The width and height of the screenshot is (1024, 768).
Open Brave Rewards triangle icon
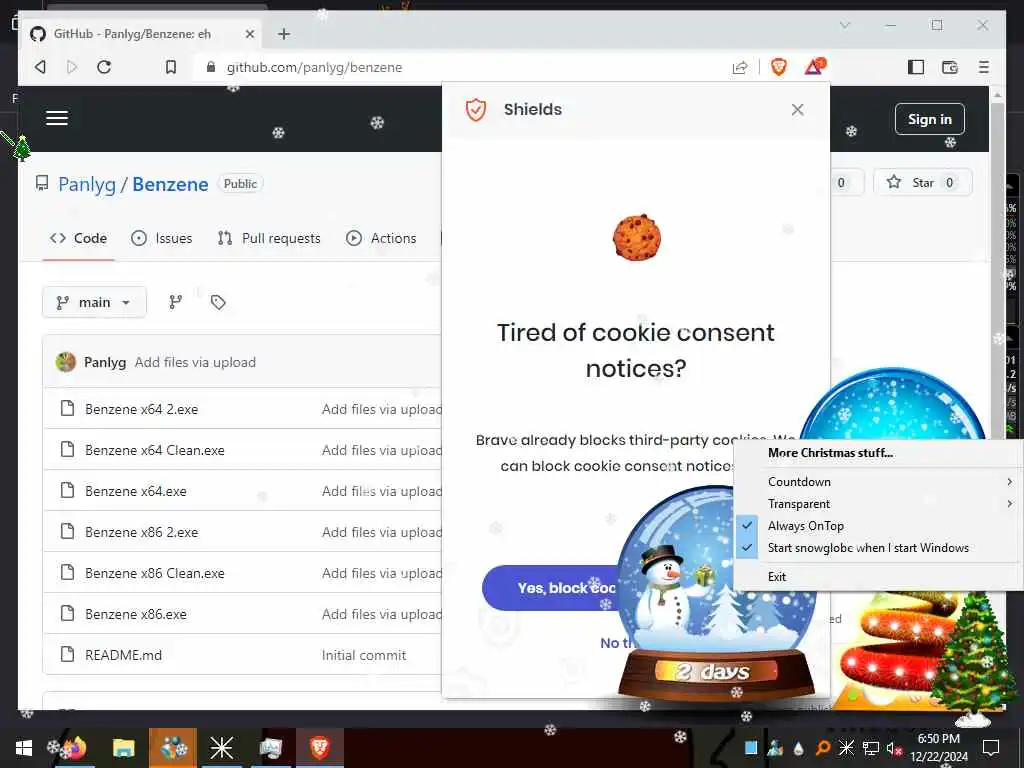click(x=814, y=66)
